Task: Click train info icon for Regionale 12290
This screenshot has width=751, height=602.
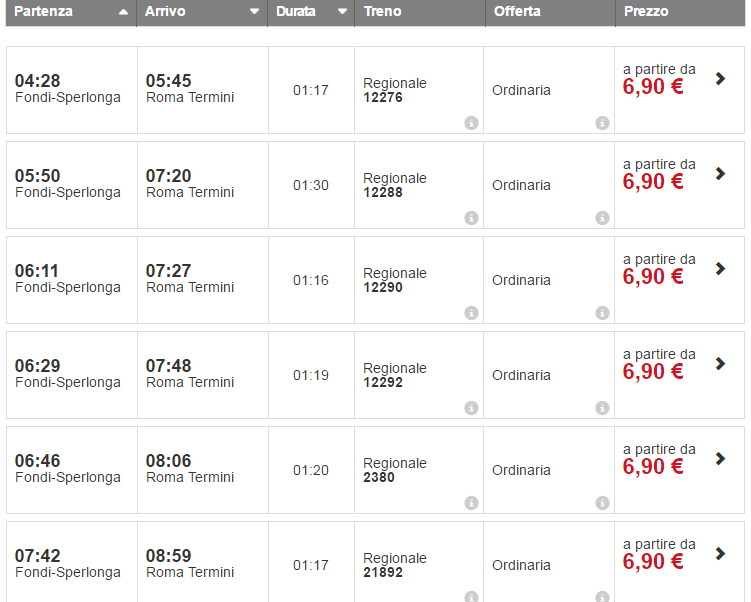Action: click(x=471, y=313)
